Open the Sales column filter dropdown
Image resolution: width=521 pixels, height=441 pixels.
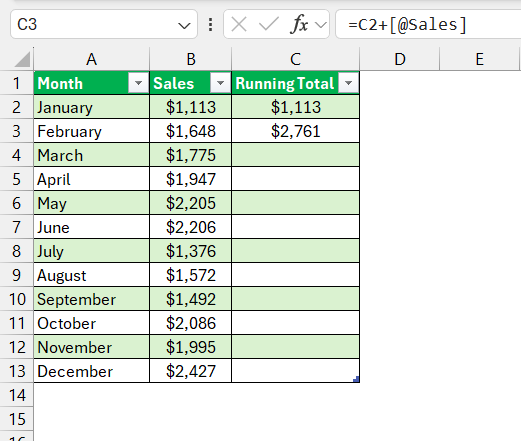tap(220, 83)
